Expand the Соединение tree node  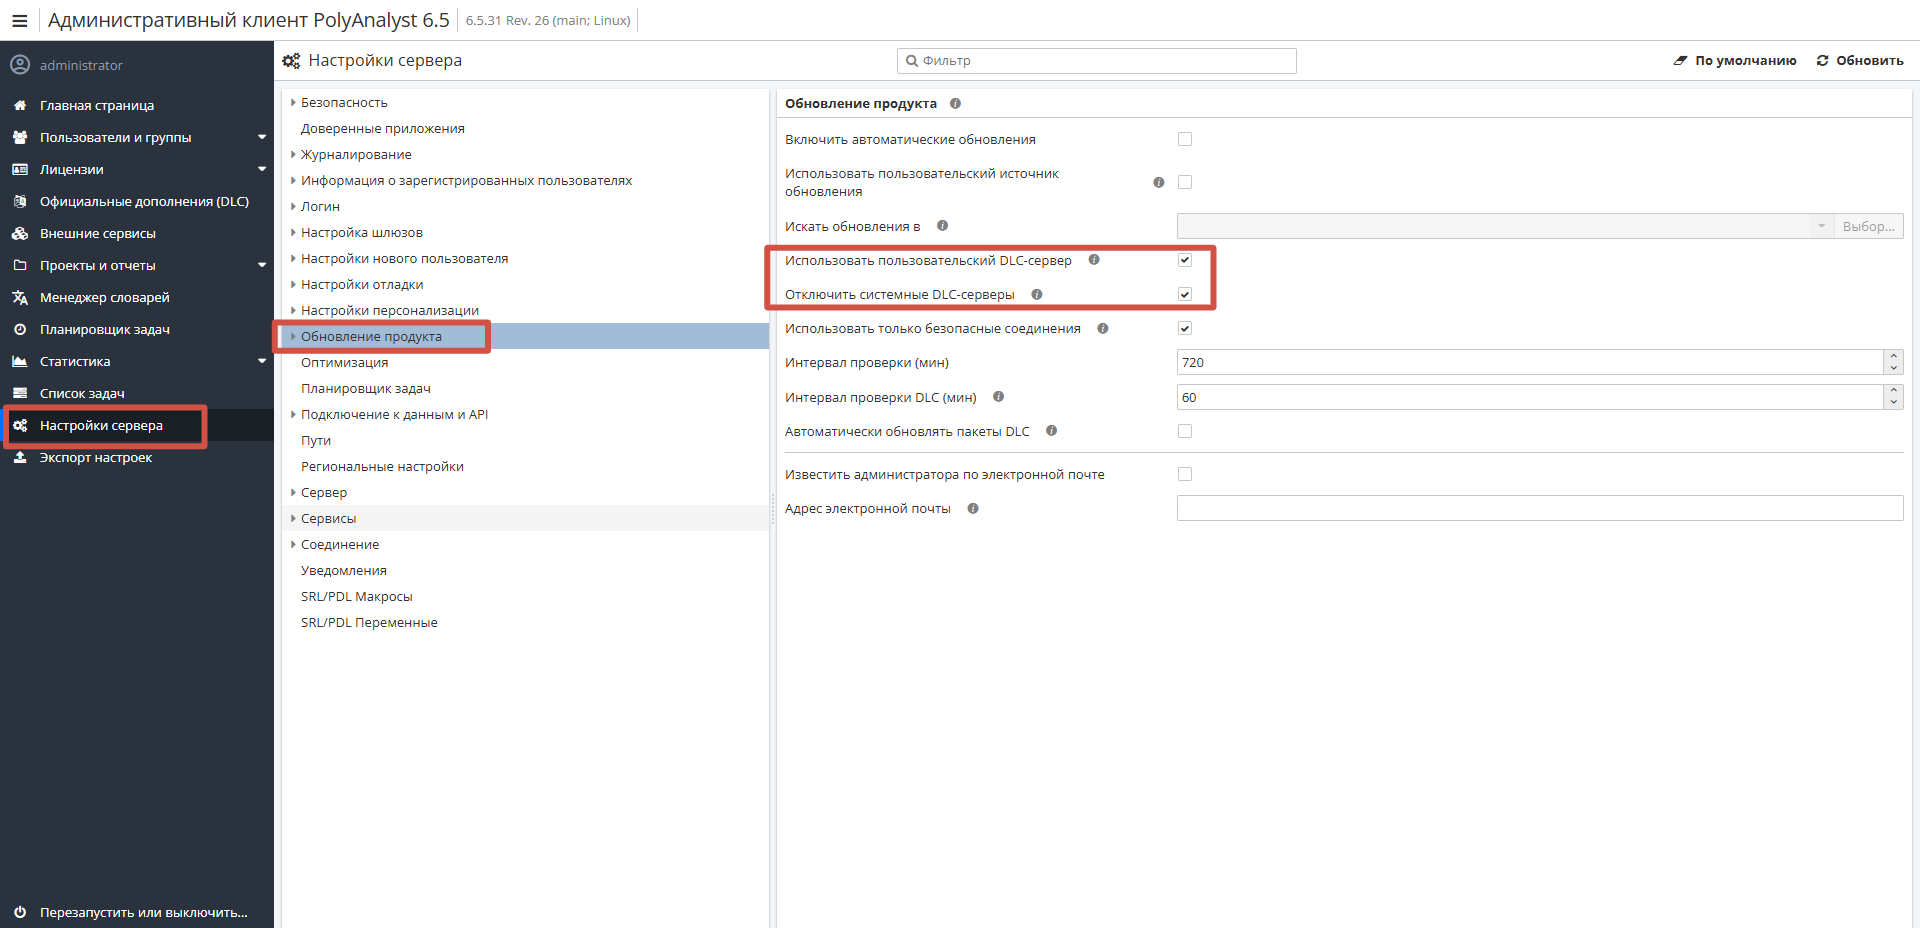pos(293,544)
